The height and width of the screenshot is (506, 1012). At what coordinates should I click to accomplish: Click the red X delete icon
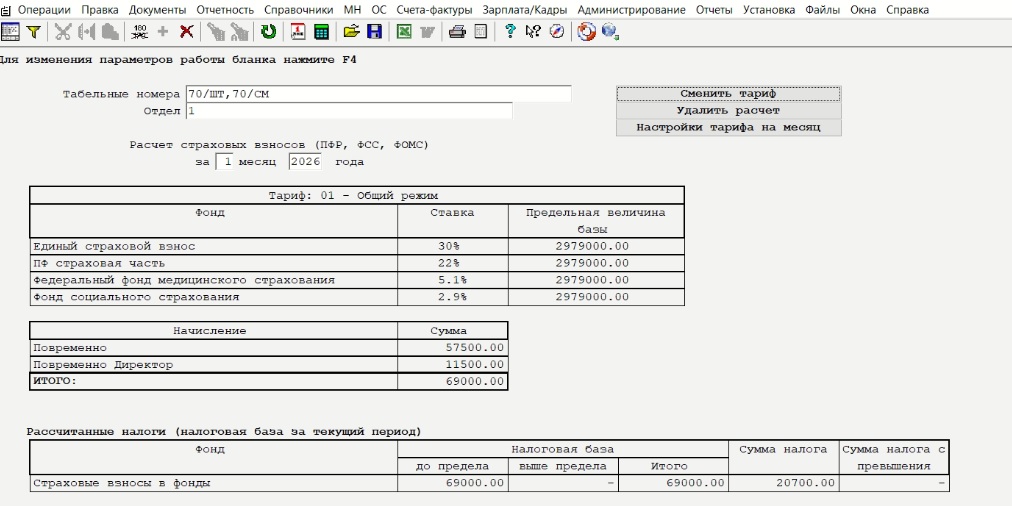click(x=187, y=32)
